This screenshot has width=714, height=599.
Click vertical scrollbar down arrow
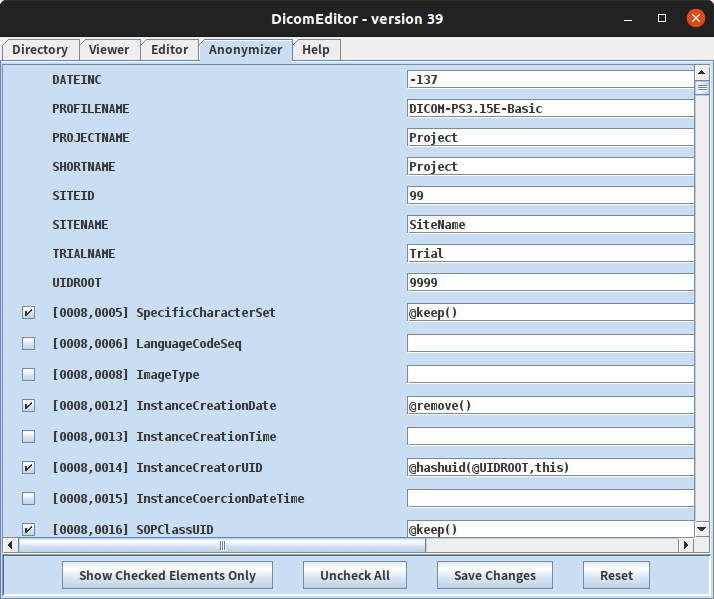pos(702,529)
